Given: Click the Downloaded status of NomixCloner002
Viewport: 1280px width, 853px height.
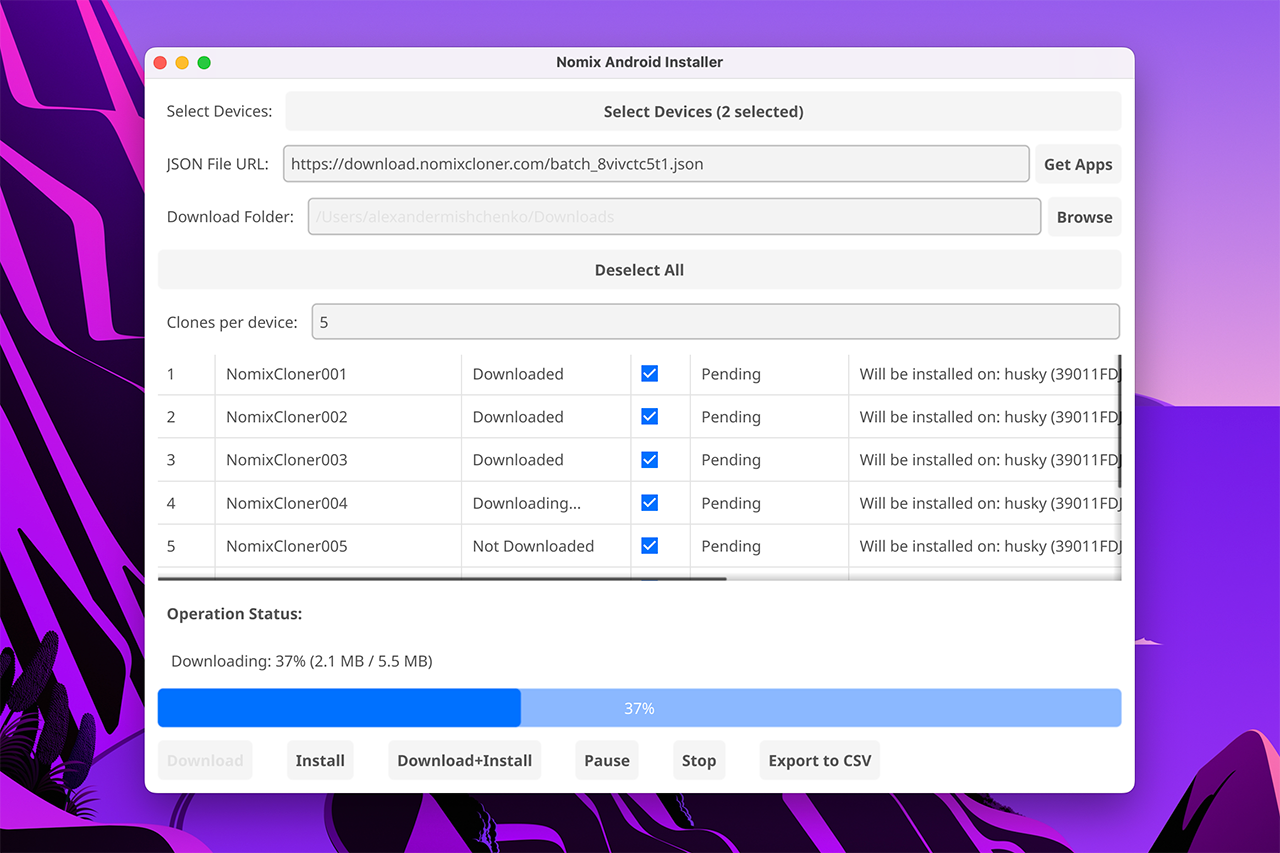Looking at the screenshot, I should [518, 417].
